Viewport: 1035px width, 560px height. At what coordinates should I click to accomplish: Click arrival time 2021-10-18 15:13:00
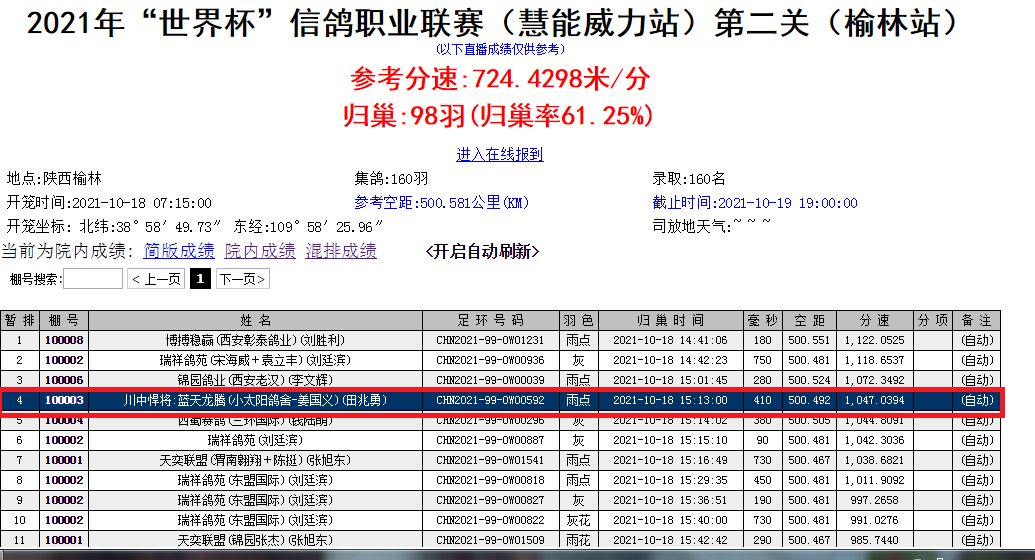click(671, 400)
